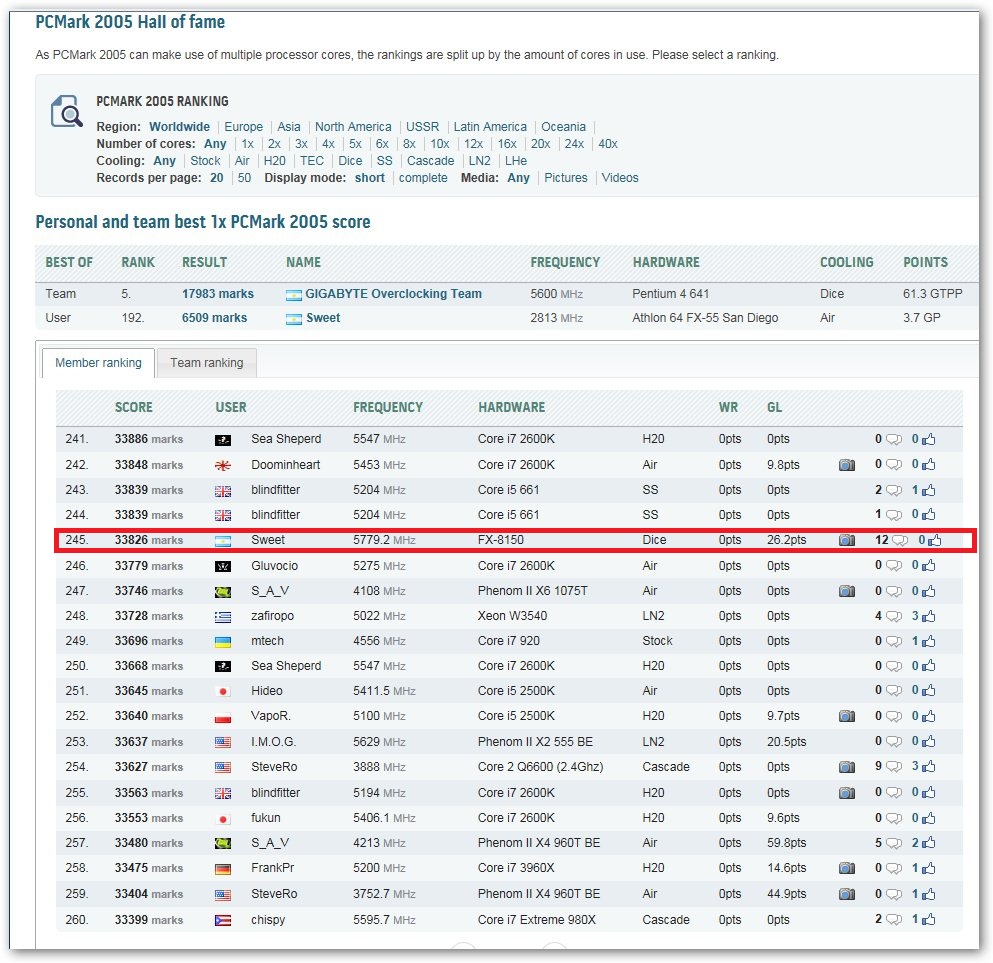Filter media by Pictures
Screen dimensions: 993x963
click(566, 178)
